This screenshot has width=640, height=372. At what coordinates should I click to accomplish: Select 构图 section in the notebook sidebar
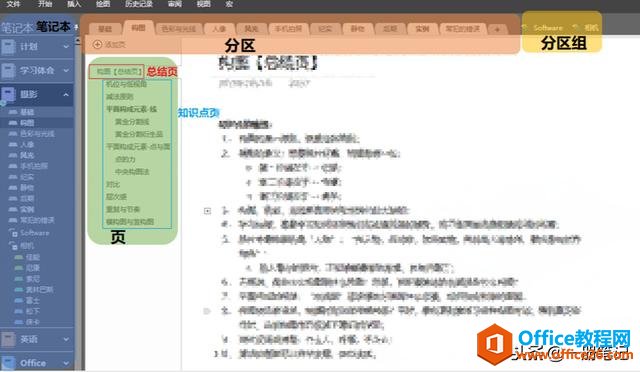click(27, 123)
